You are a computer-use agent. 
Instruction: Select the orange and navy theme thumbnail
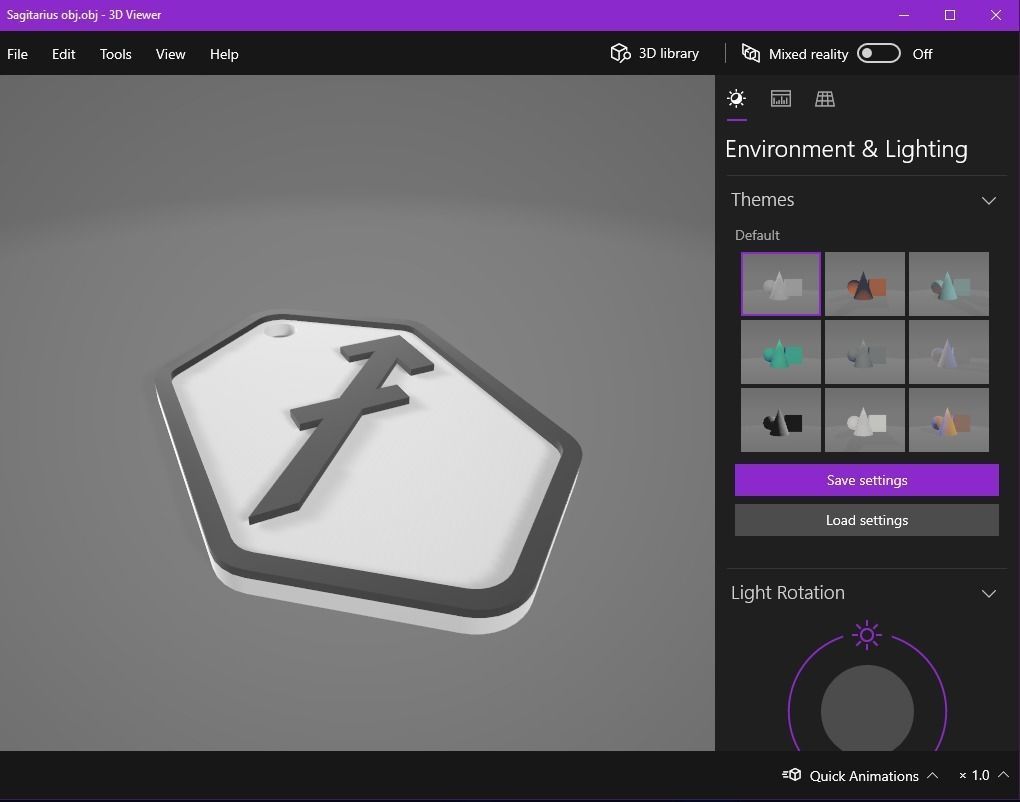tap(865, 284)
